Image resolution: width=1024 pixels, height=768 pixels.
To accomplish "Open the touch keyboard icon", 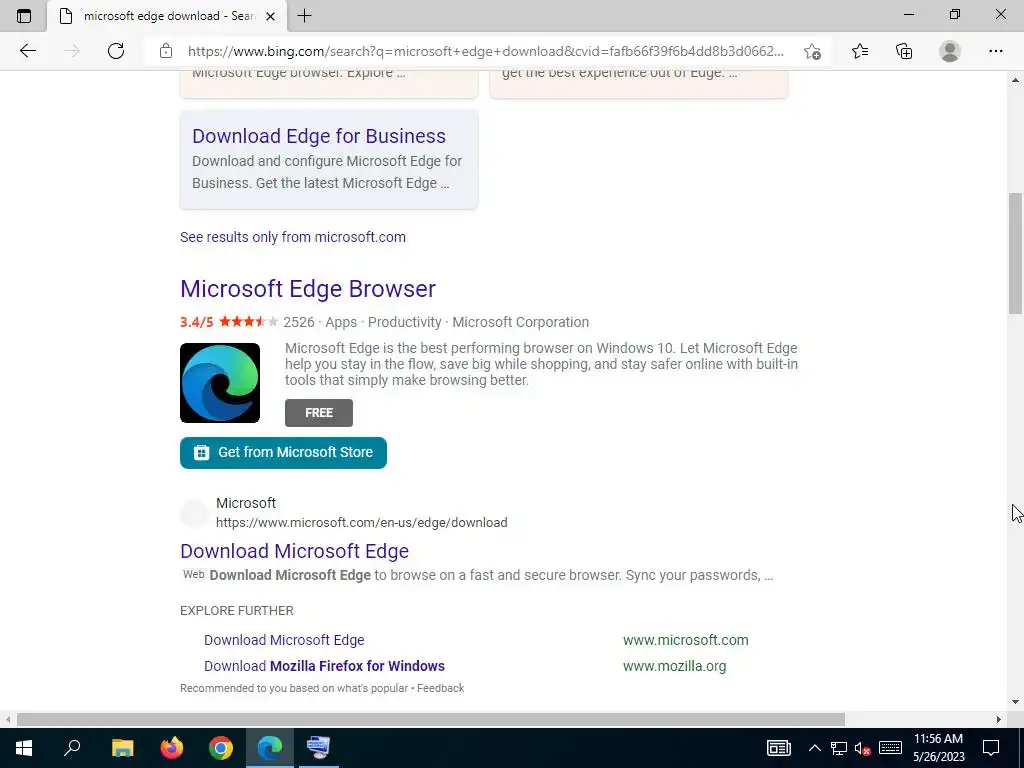I will [x=890, y=748].
